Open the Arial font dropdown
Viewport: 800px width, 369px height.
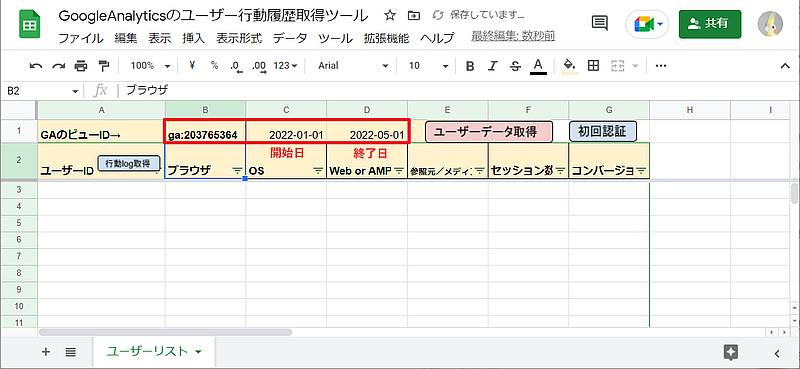pyautogui.click(x=353, y=66)
